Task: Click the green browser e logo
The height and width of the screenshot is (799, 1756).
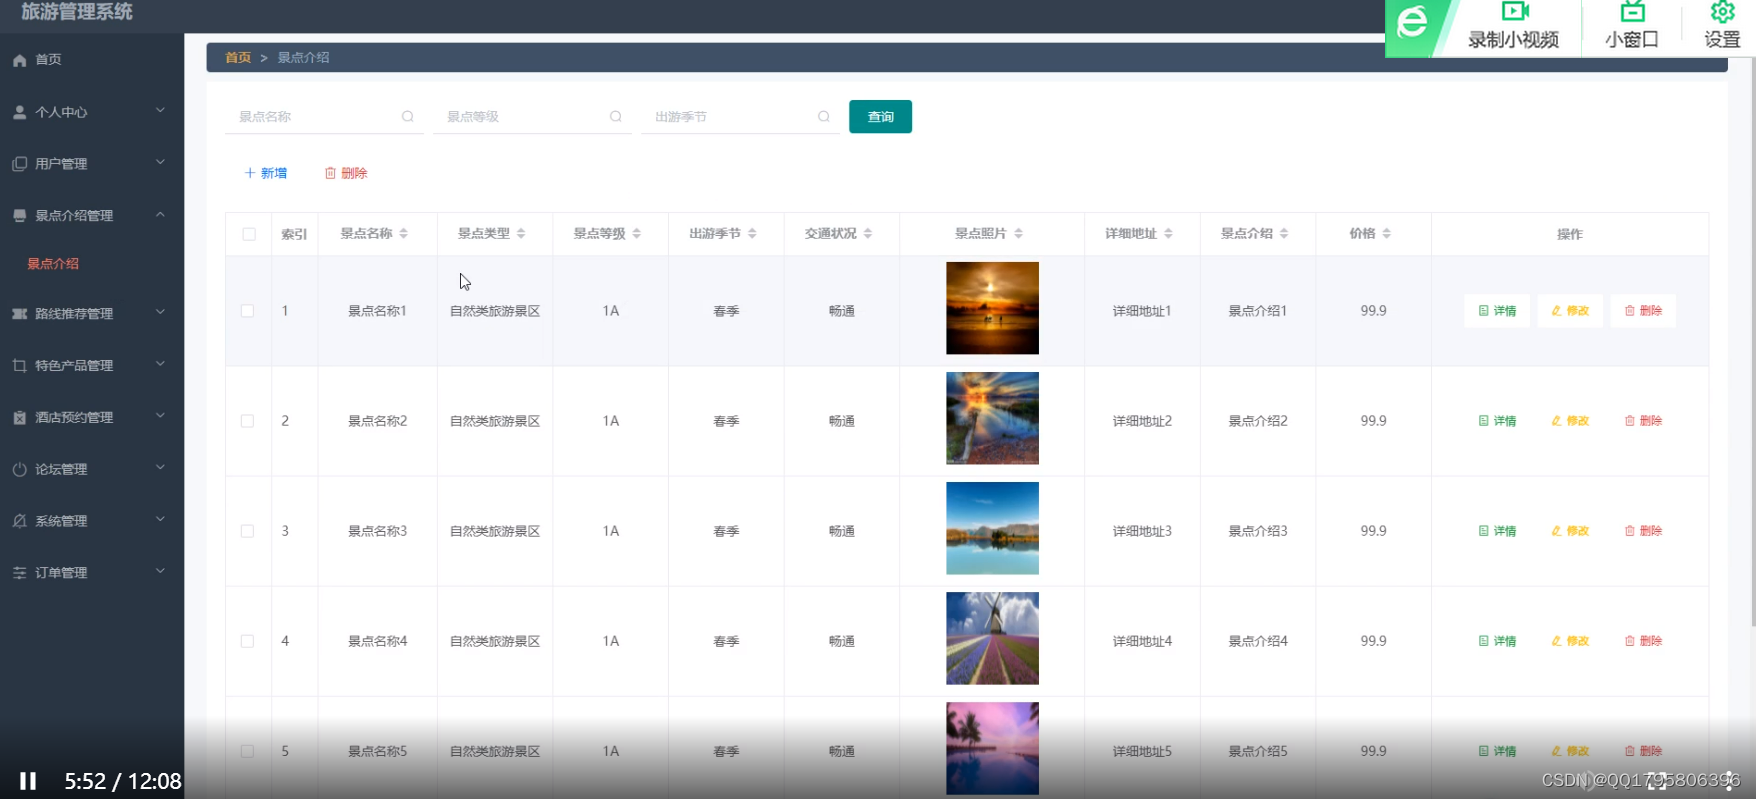Action: [1412, 20]
